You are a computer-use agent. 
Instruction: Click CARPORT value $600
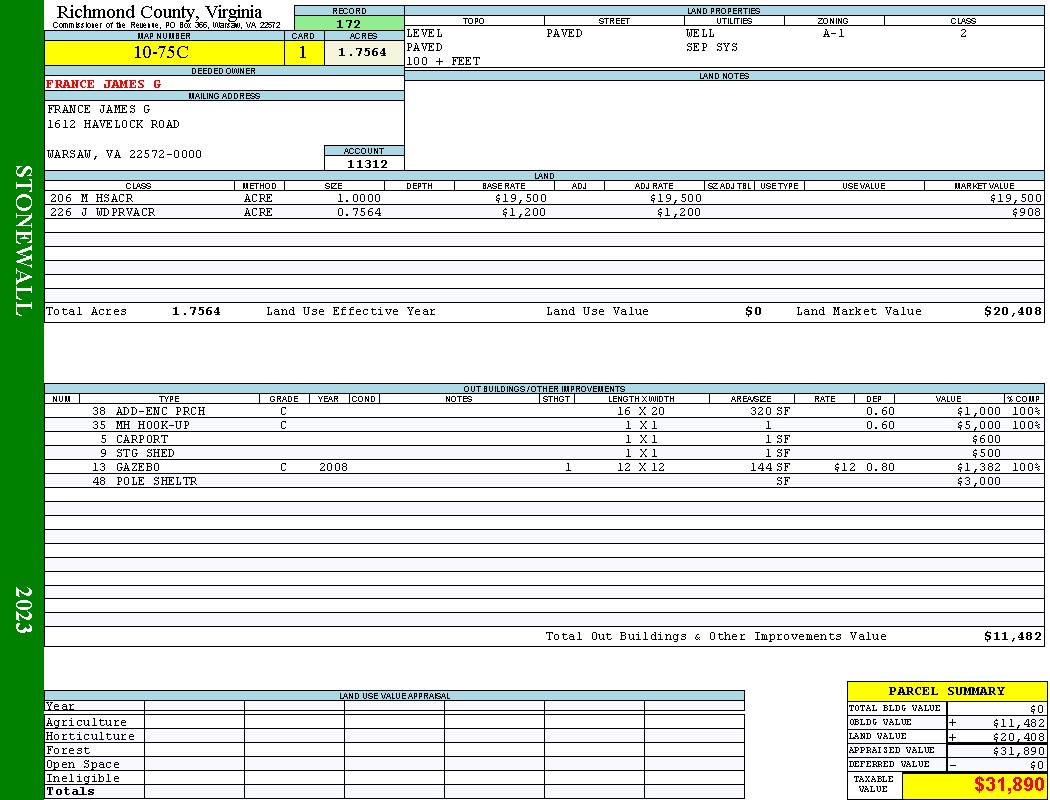point(986,439)
